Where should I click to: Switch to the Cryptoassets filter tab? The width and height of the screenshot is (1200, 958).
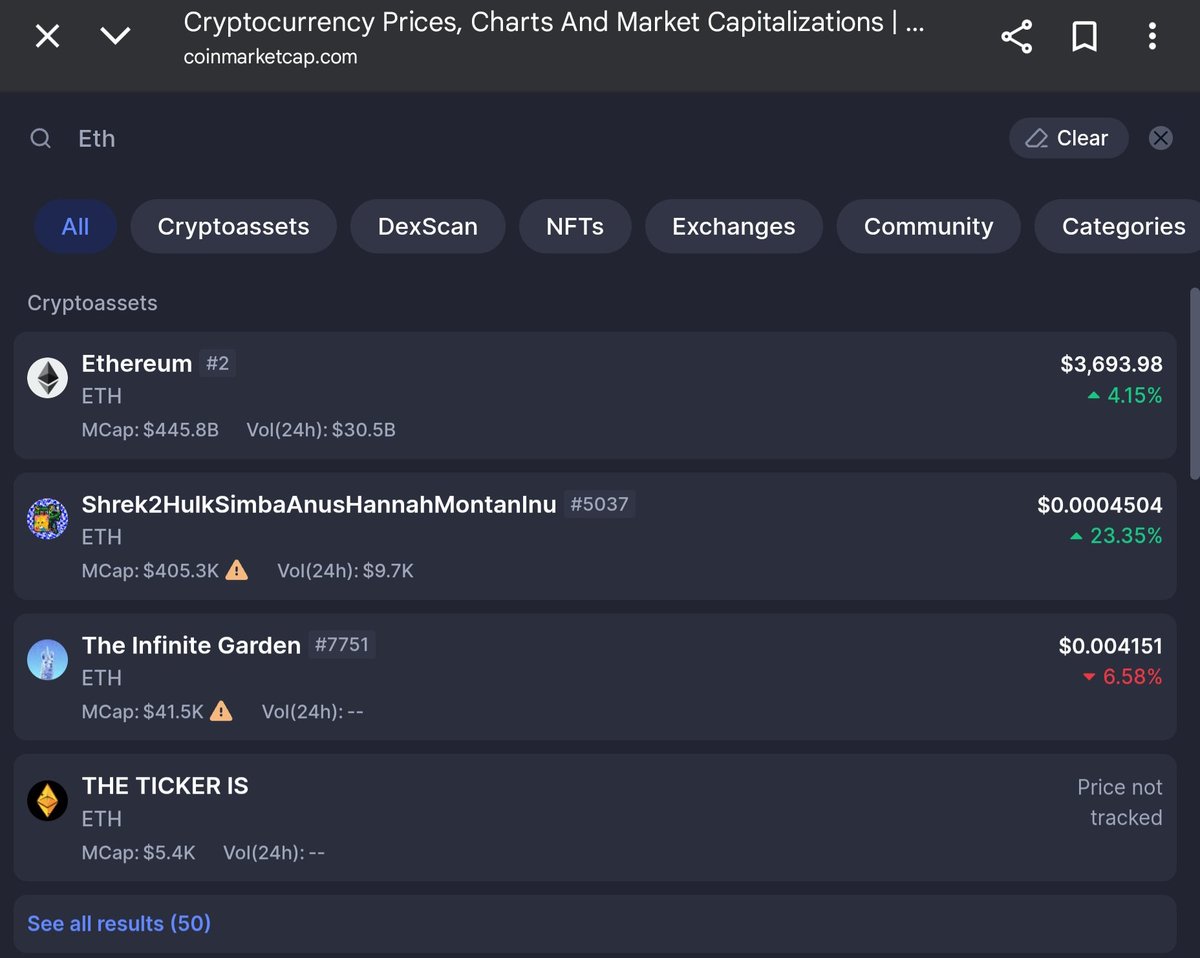pos(233,226)
